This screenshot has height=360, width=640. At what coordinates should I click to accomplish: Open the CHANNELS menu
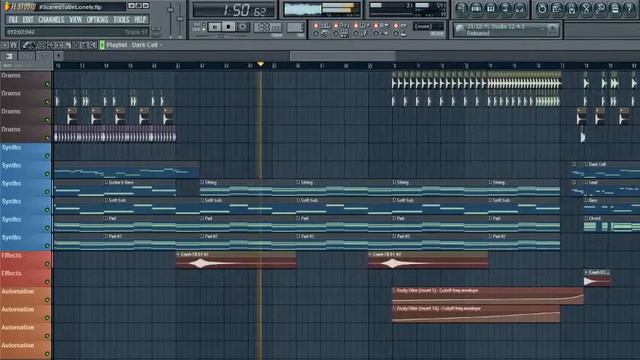pos(51,20)
